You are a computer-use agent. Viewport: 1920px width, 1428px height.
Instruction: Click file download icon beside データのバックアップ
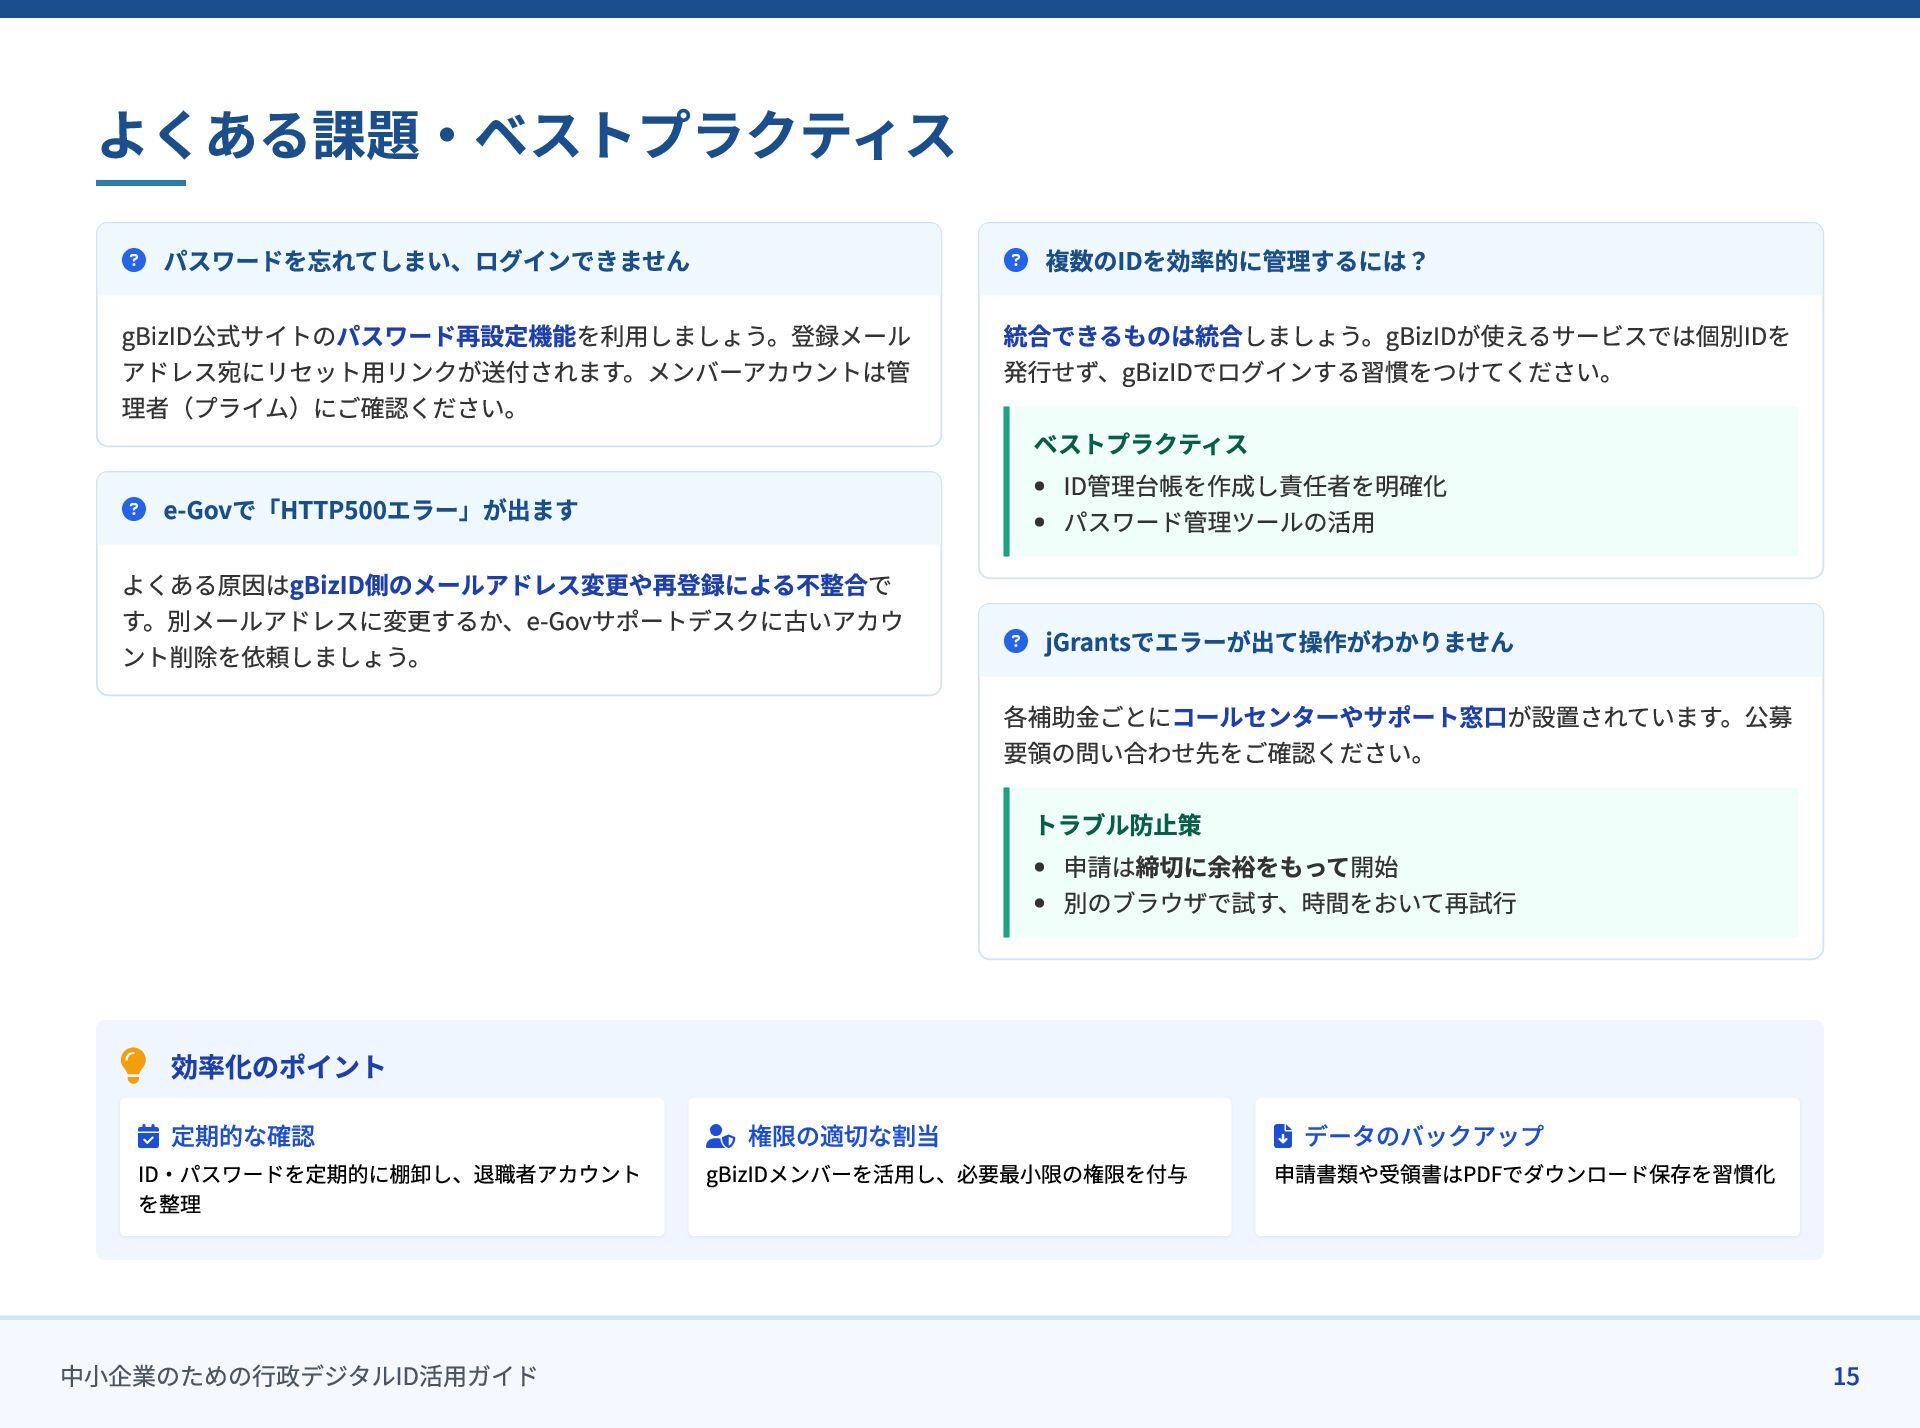point(1283,1136)
